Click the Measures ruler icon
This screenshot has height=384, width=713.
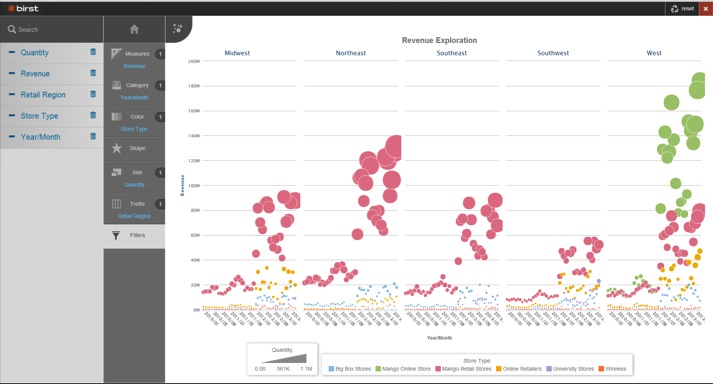[116, 53]
